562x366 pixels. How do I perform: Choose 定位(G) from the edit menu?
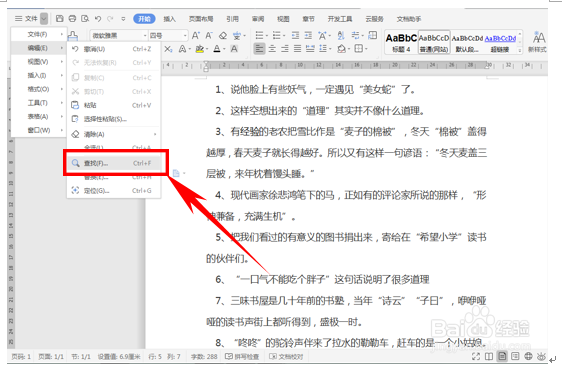(114, 191)
